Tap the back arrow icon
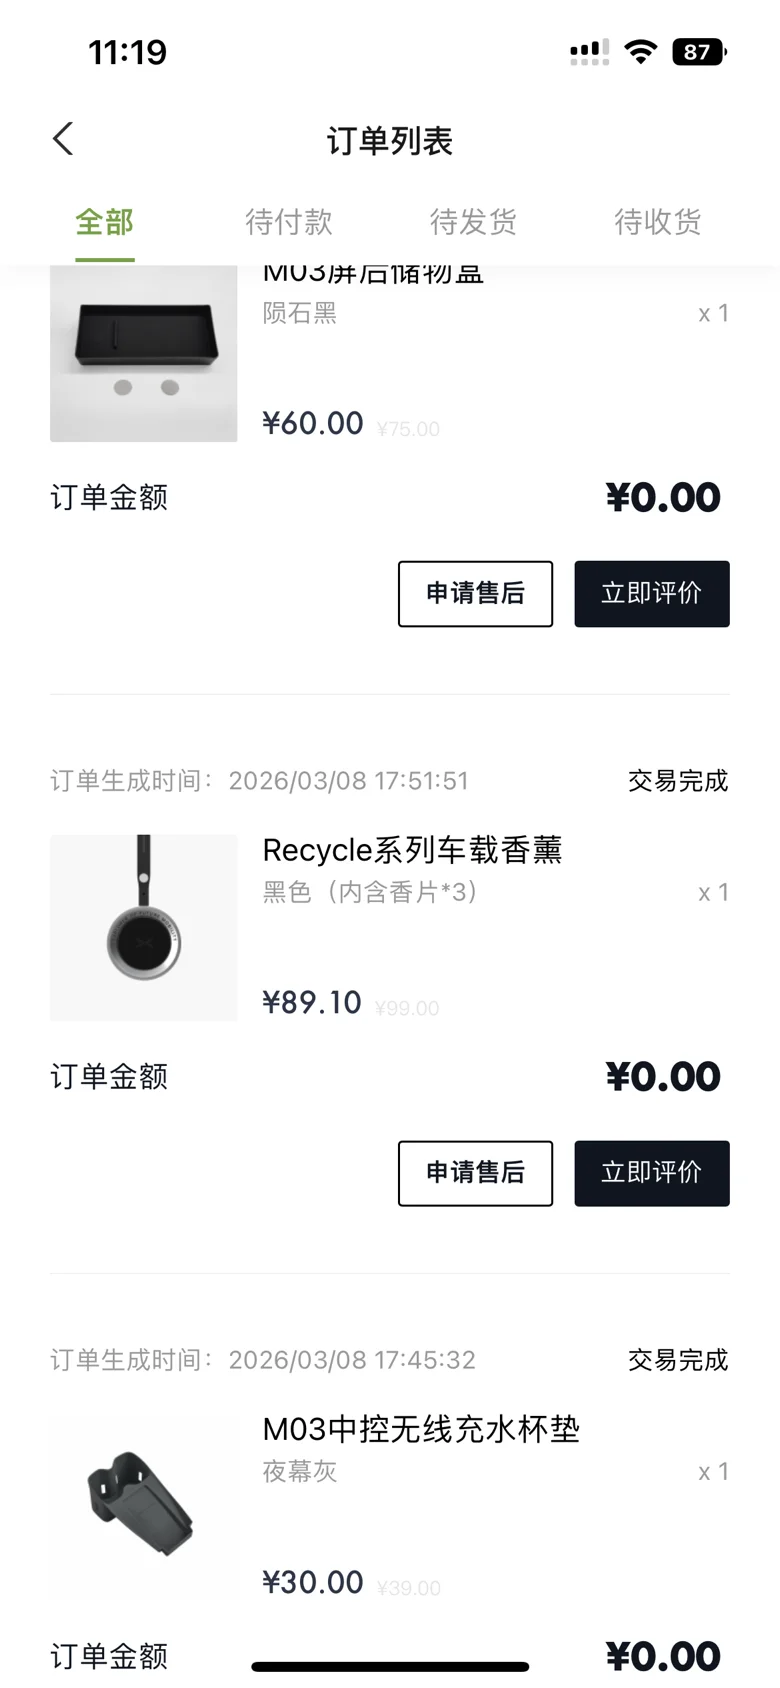The height and width of the screenshot is (1688, 780). click(63, 139)
